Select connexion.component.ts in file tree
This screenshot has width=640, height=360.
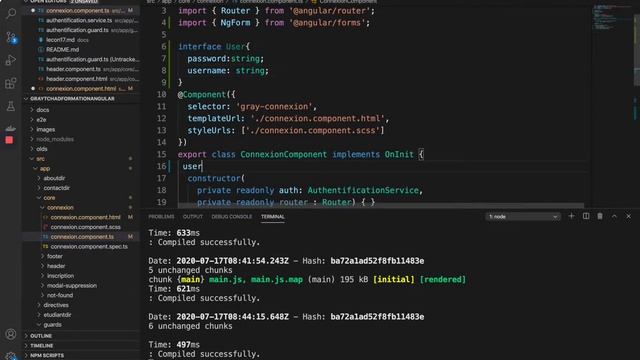tap(82, 237)
